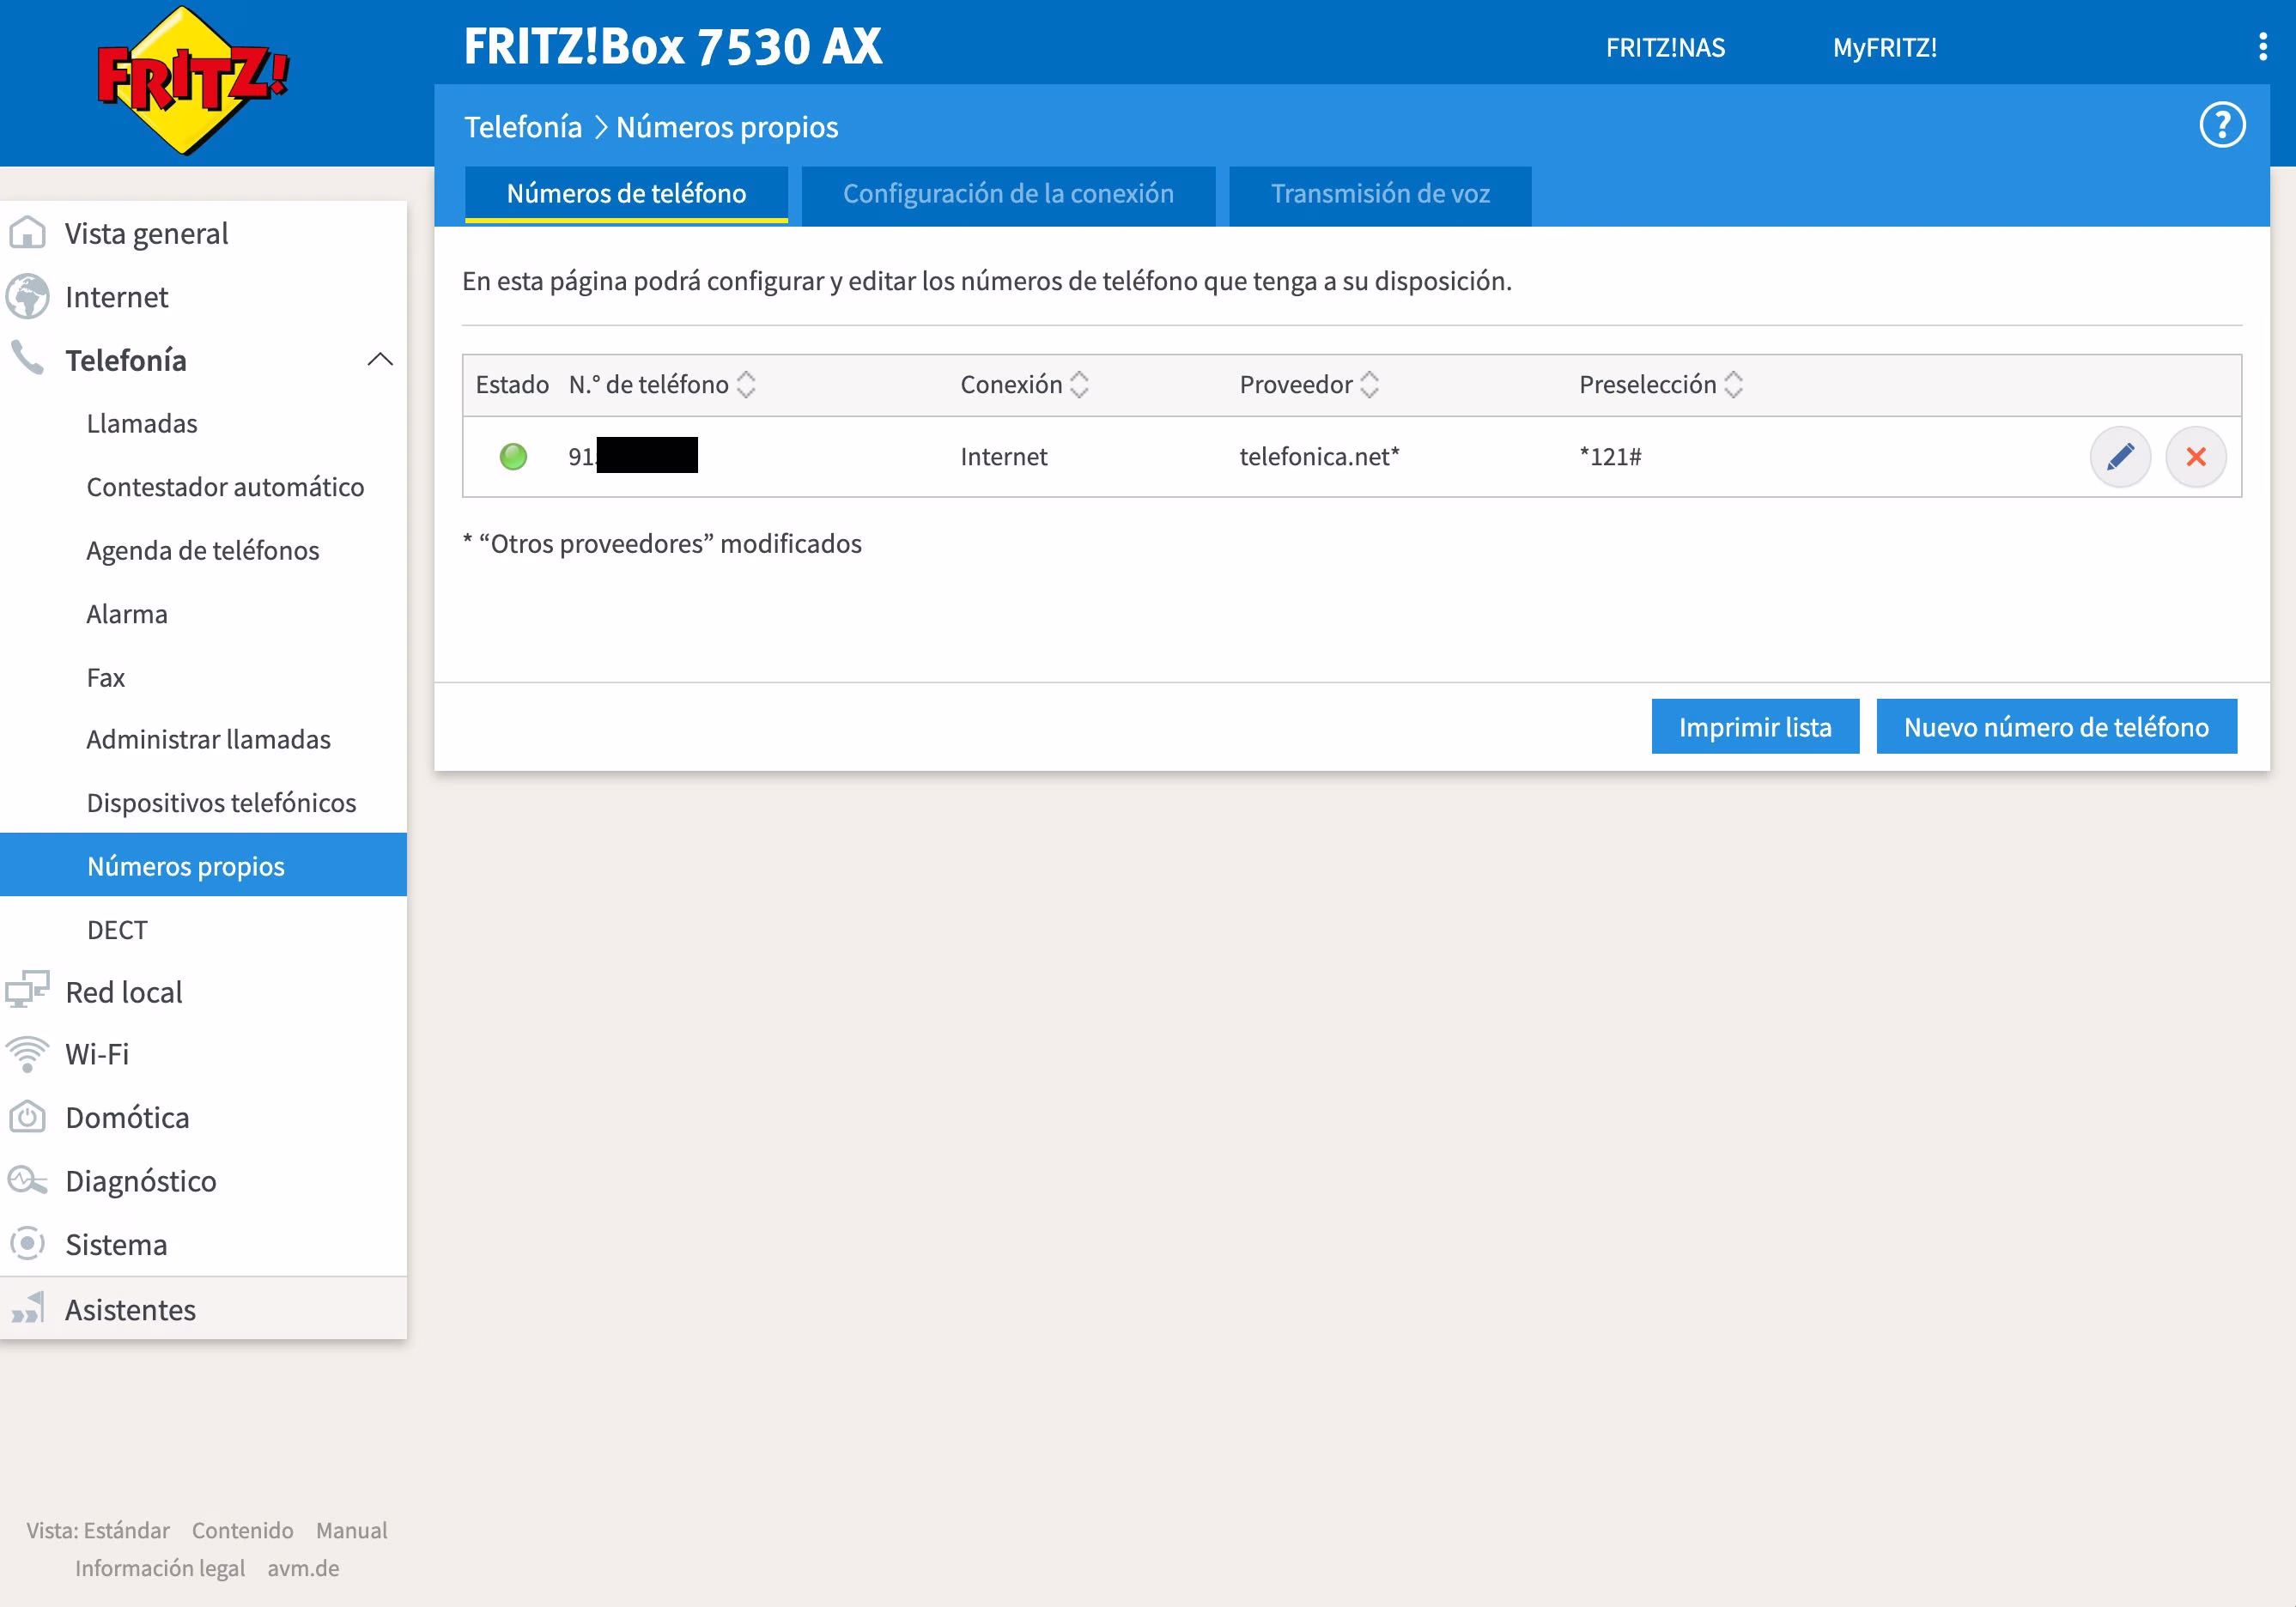Screen dimensions: 2296x1607
Task: Open Domótica smart home section
Action: point(127,1117)
